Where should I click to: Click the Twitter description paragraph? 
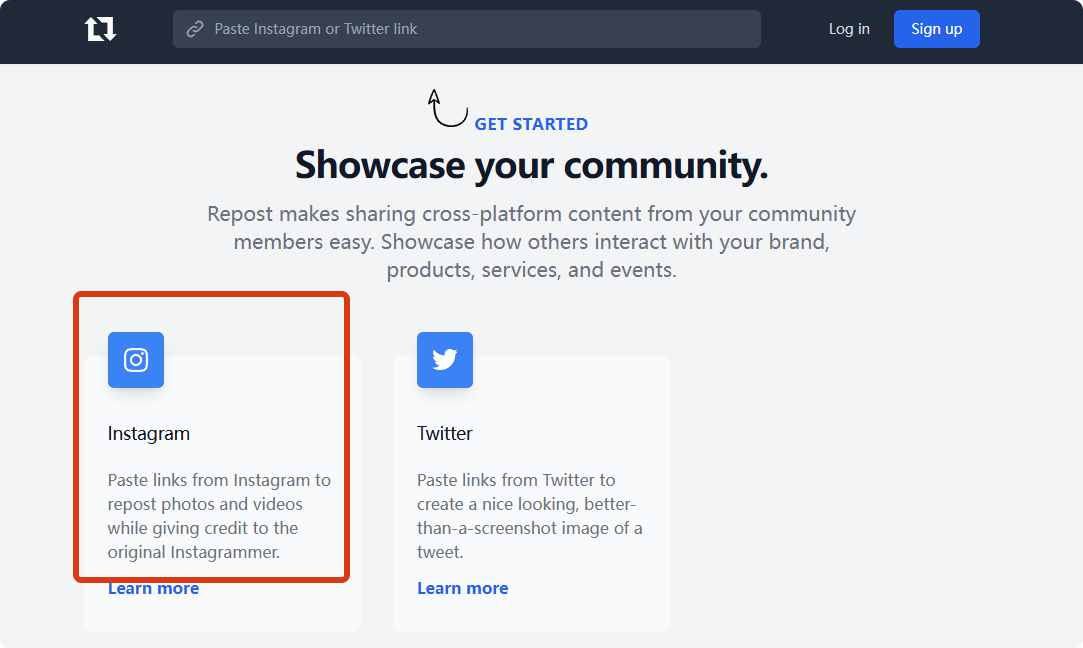point(529,516)
